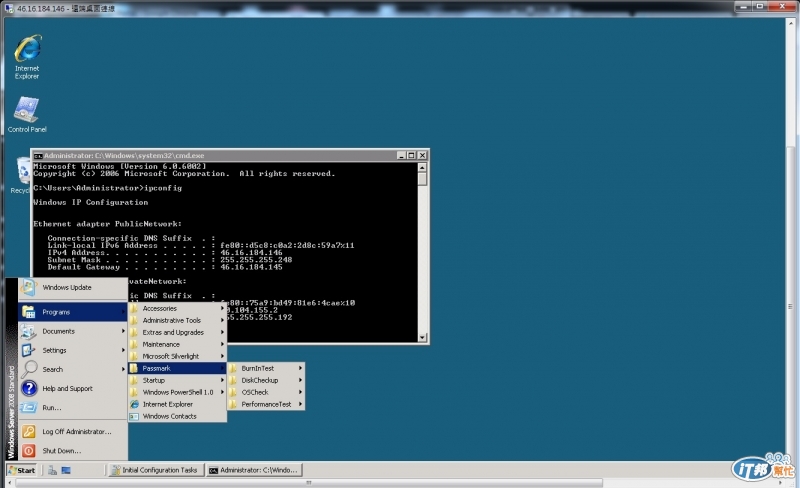Click the Internet Explorer icon in Programs menu
This screenshot has width=800, height=488.
(x=134, y=404)
